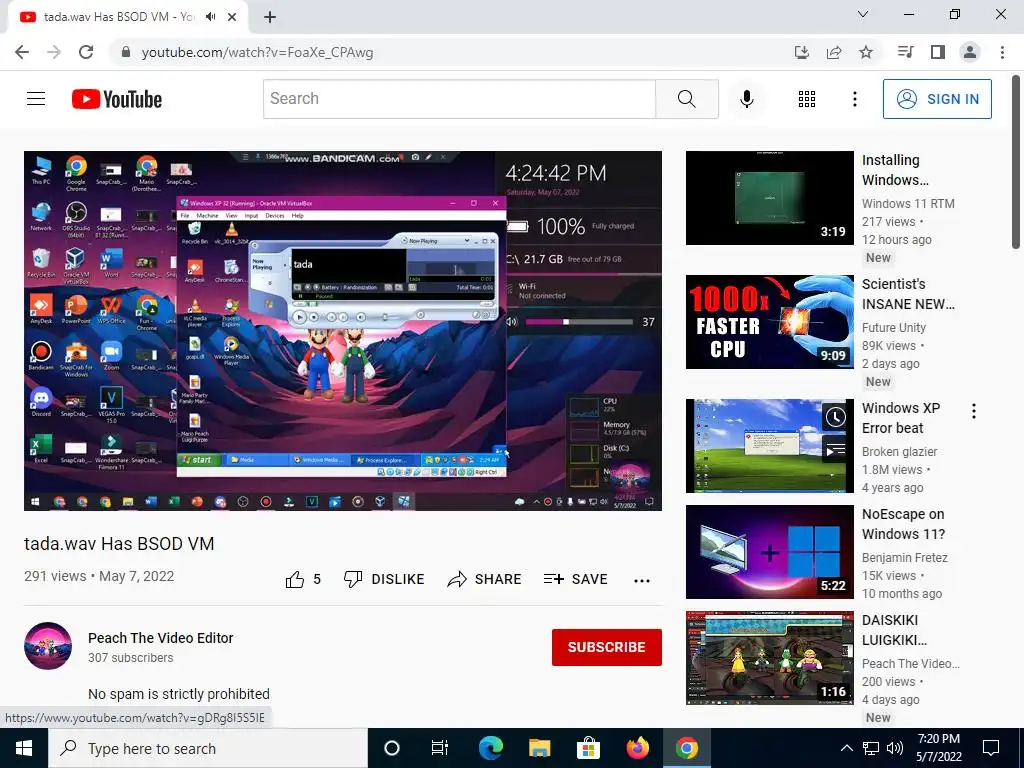Open the NoEscape on Windows 11 title

[x=903, y=524]
